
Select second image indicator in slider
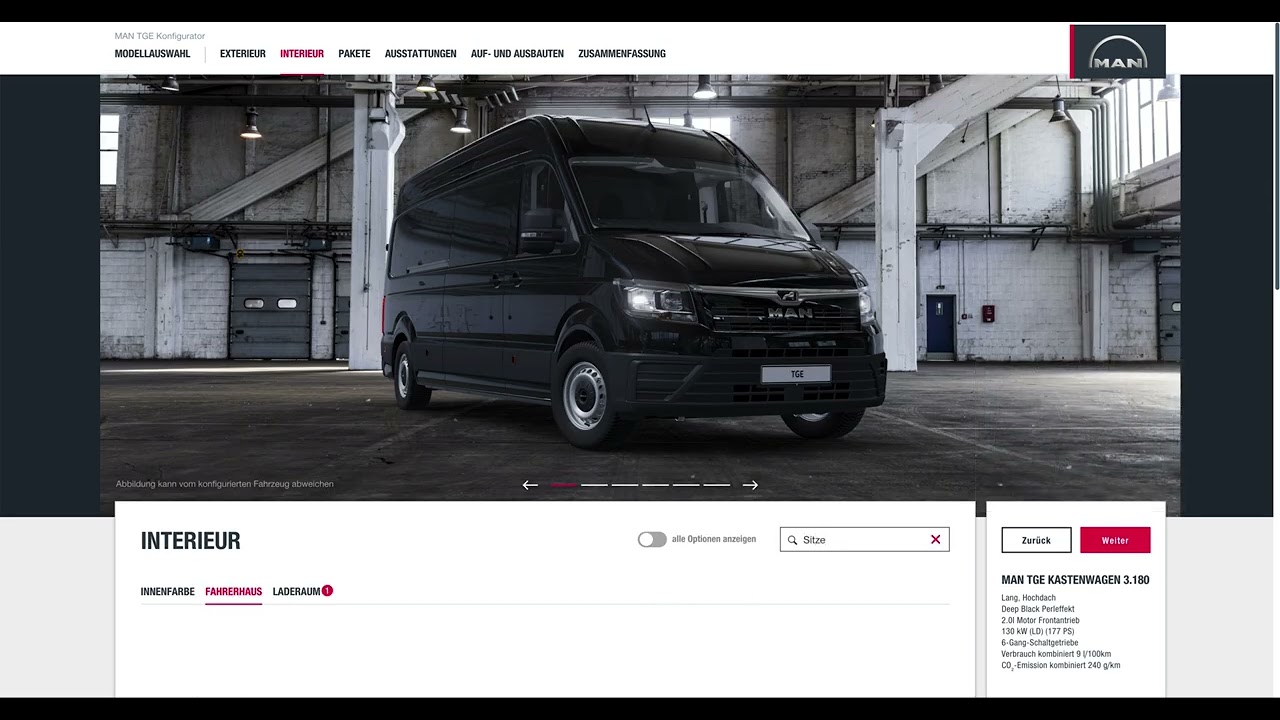coord(594,485)
